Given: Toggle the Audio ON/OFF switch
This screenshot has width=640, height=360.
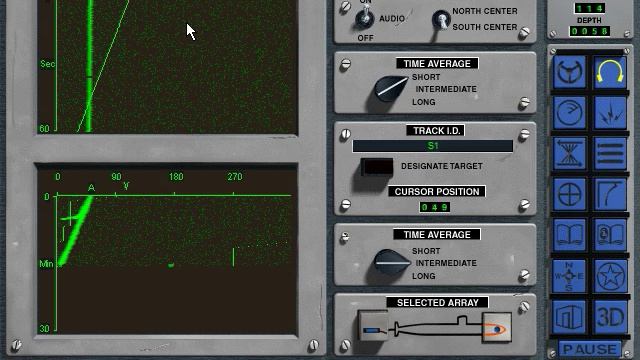Looking at the screenshot, I should point(364,18).
